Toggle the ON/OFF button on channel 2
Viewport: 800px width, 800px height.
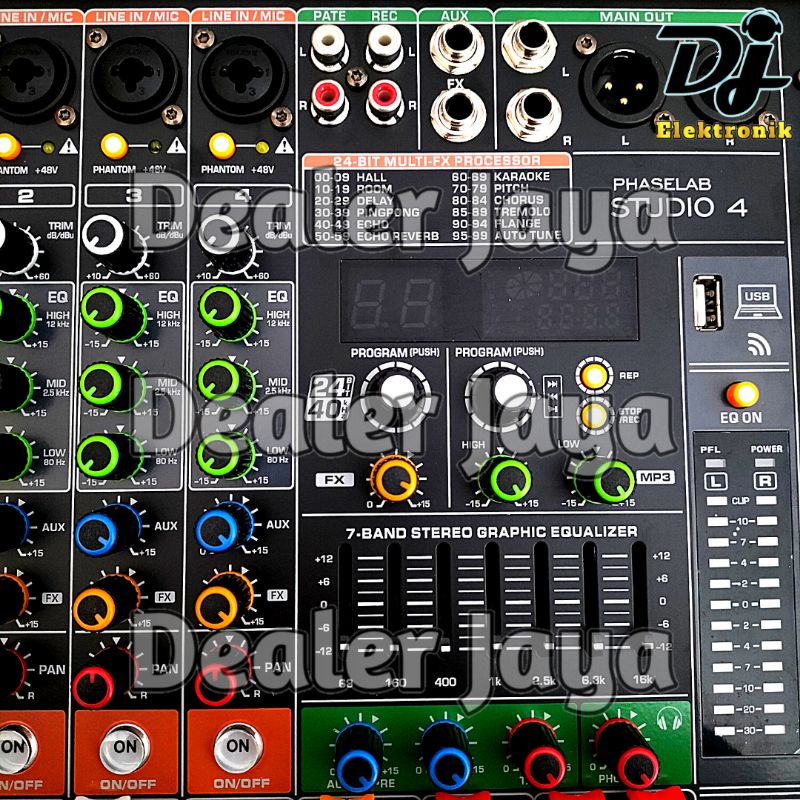click(x=15, y=748)
